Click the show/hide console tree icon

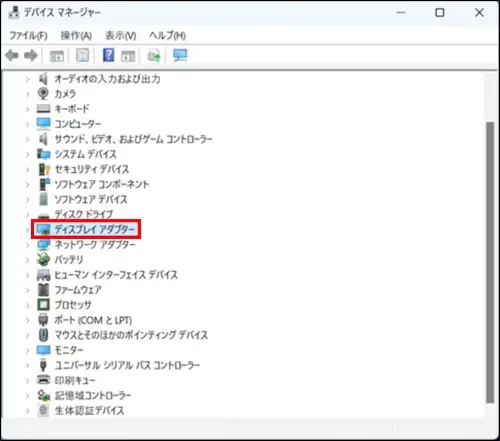(57, 56)
